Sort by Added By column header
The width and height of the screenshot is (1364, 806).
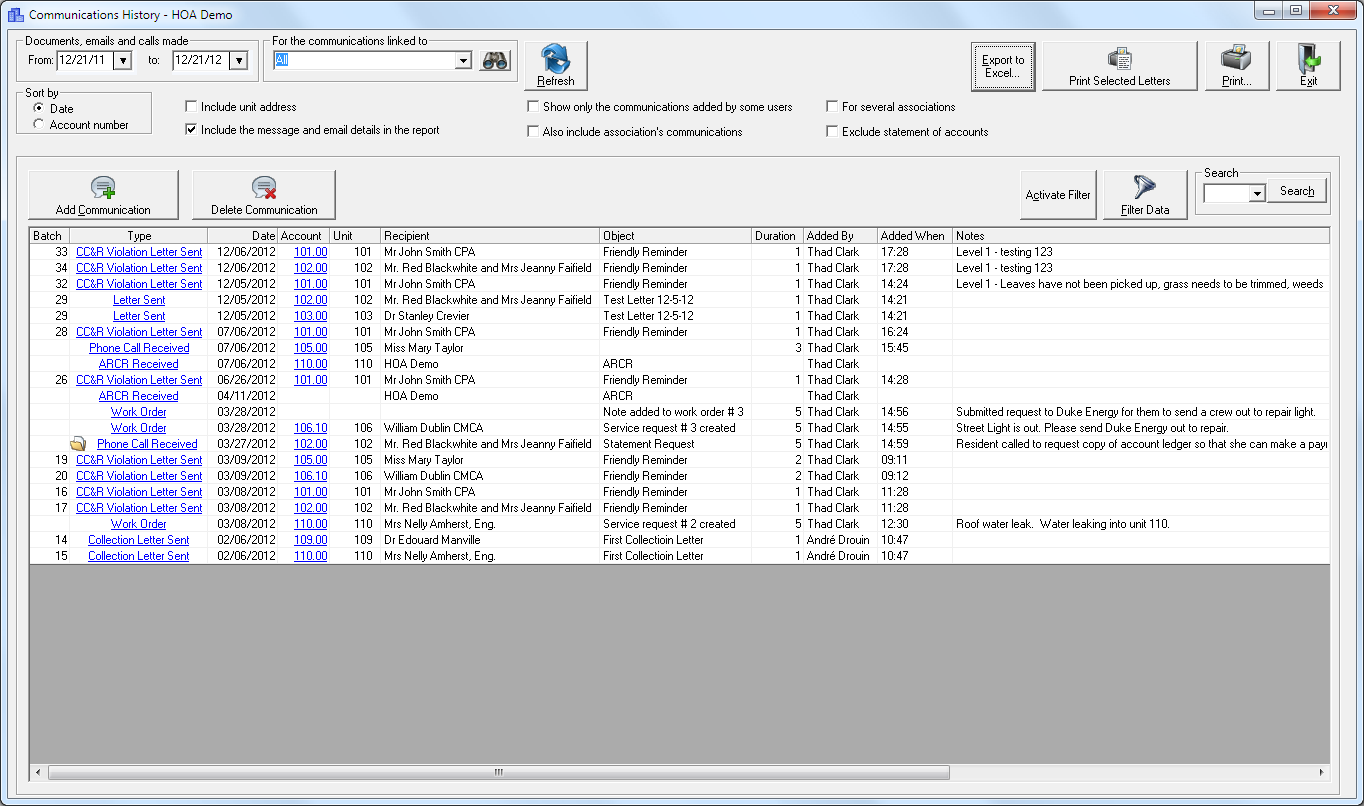[840, 236]
